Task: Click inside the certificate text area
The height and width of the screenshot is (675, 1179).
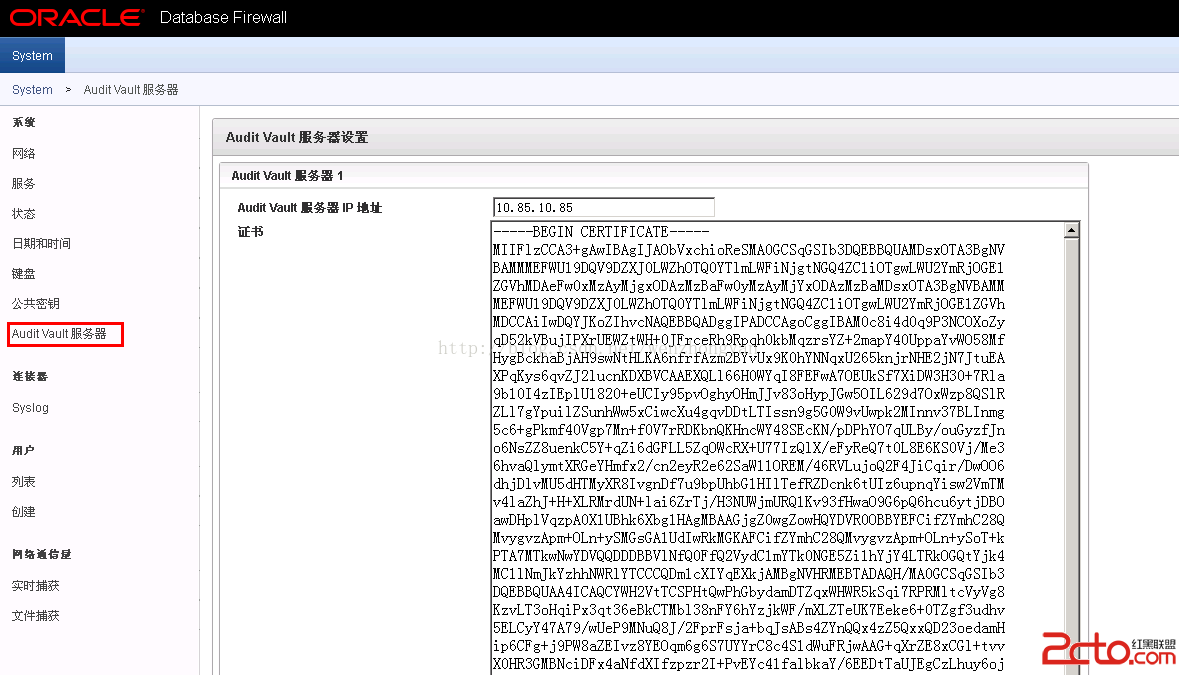Action: click(777, 448)
